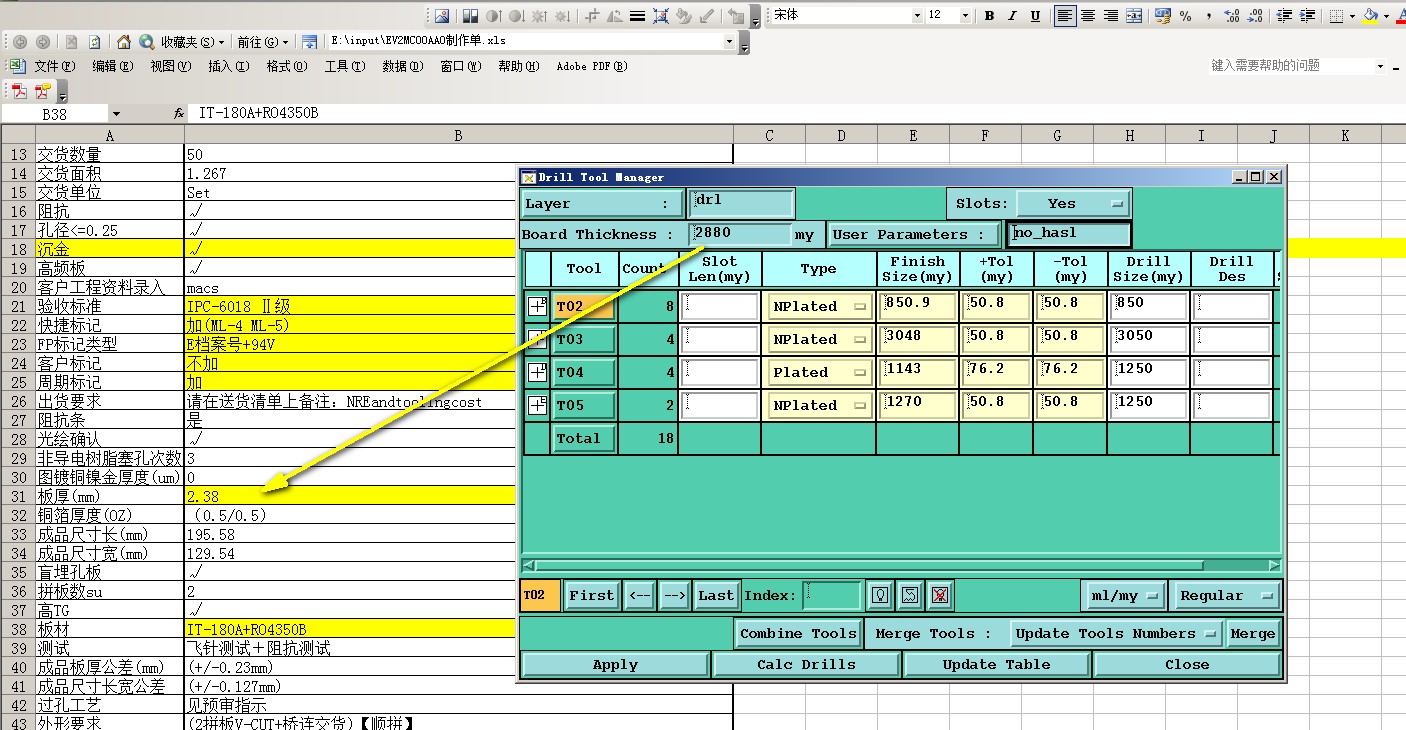Open the Regular mode dropdown
The image size is (1406, 730).
[x=1225, y=595]
